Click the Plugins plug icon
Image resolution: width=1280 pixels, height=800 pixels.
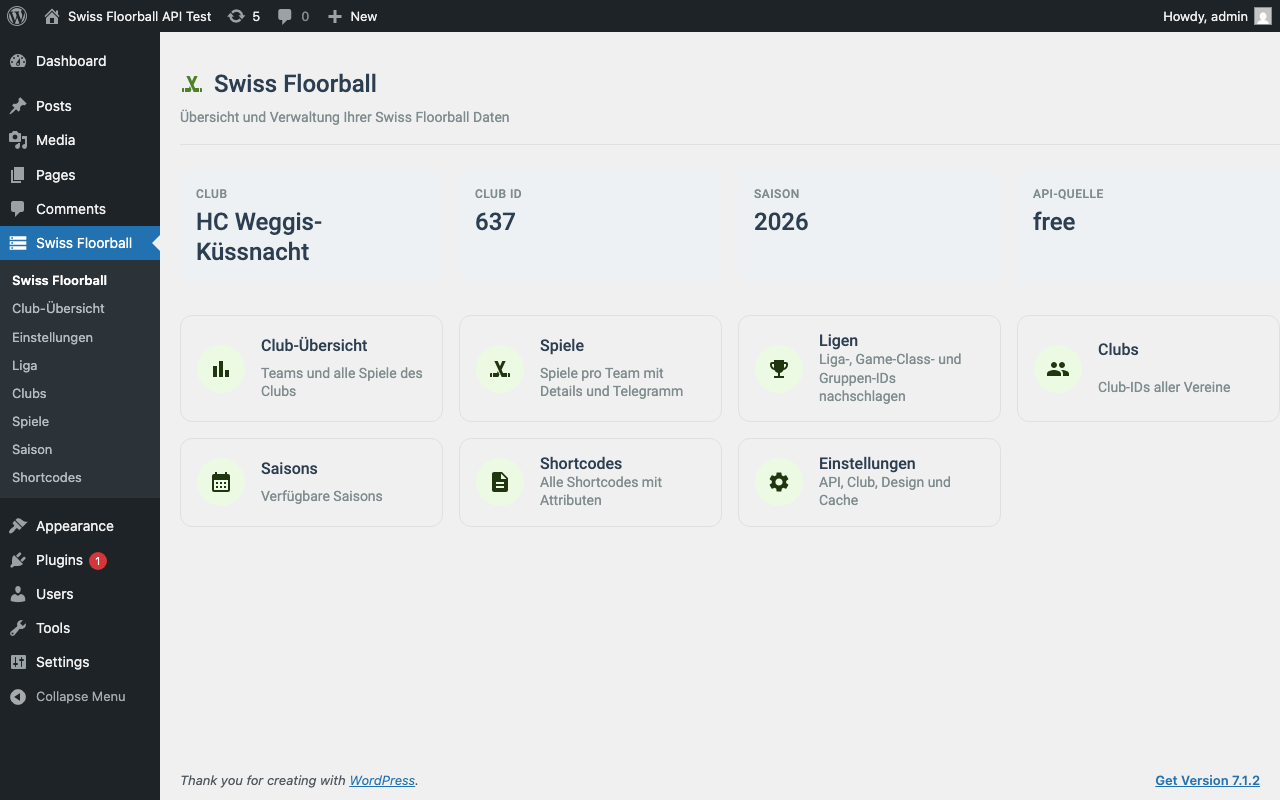pyautogui.click(x=18, y=560)
